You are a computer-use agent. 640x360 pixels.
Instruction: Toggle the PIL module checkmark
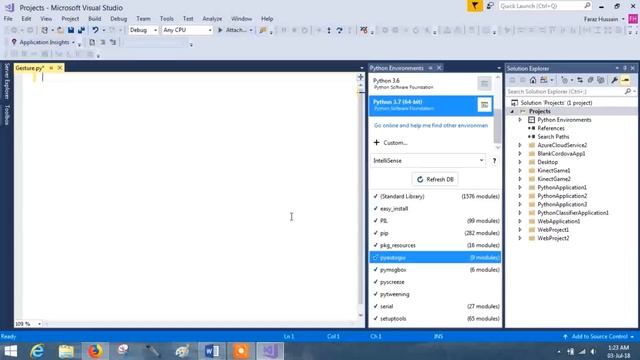pos(376,221)
